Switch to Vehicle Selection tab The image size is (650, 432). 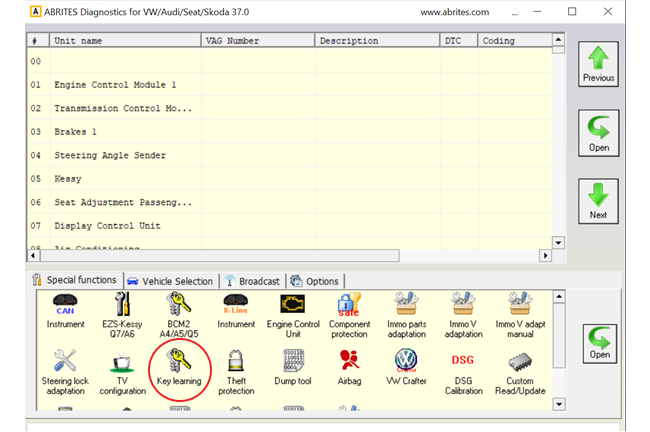point(171,282)
